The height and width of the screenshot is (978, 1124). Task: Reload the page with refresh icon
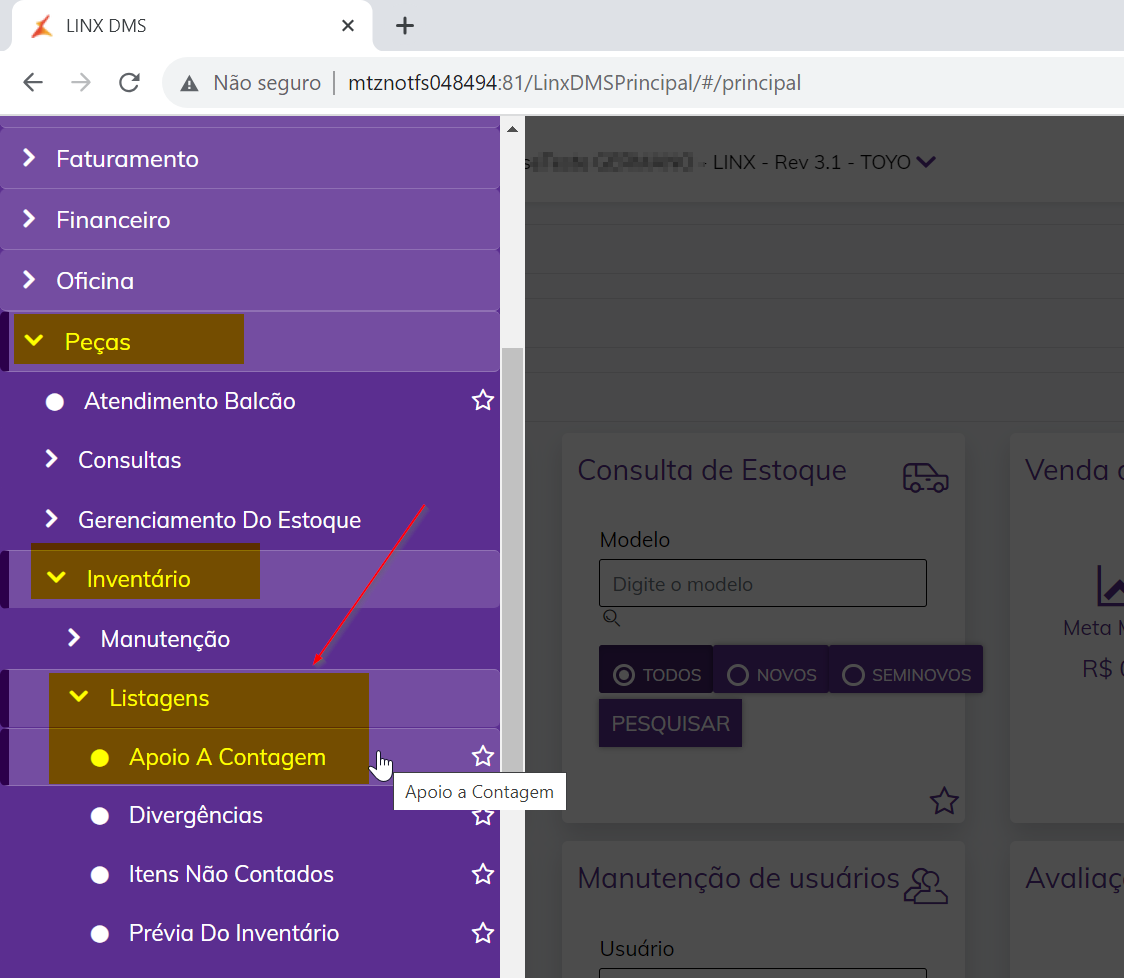pos(129,82)
